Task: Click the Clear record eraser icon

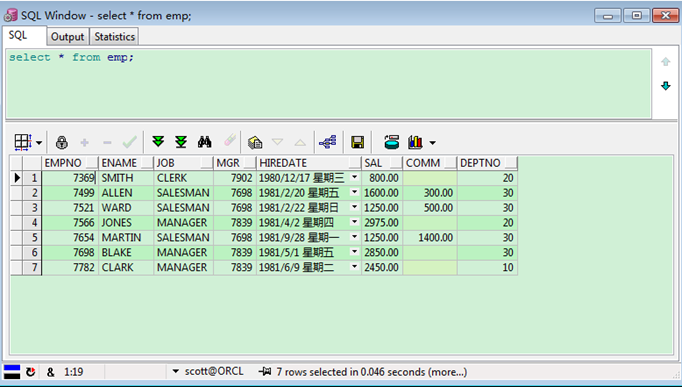Action: tap(230, 140)
